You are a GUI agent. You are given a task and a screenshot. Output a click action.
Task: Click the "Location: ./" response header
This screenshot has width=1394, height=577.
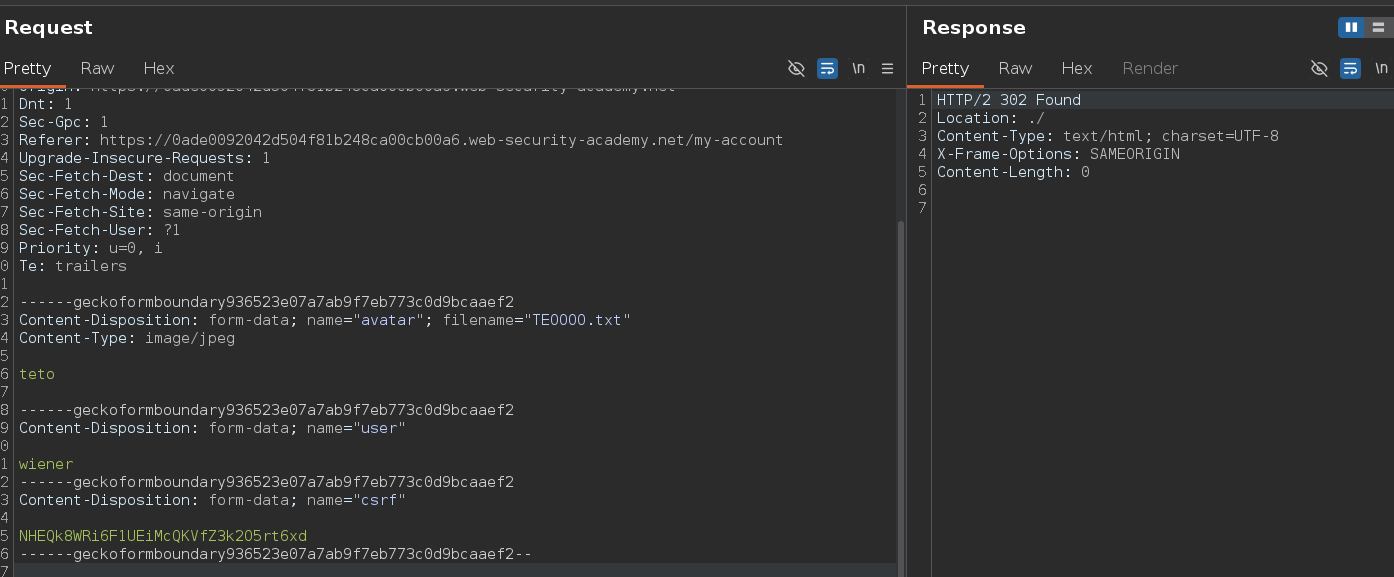991,118
